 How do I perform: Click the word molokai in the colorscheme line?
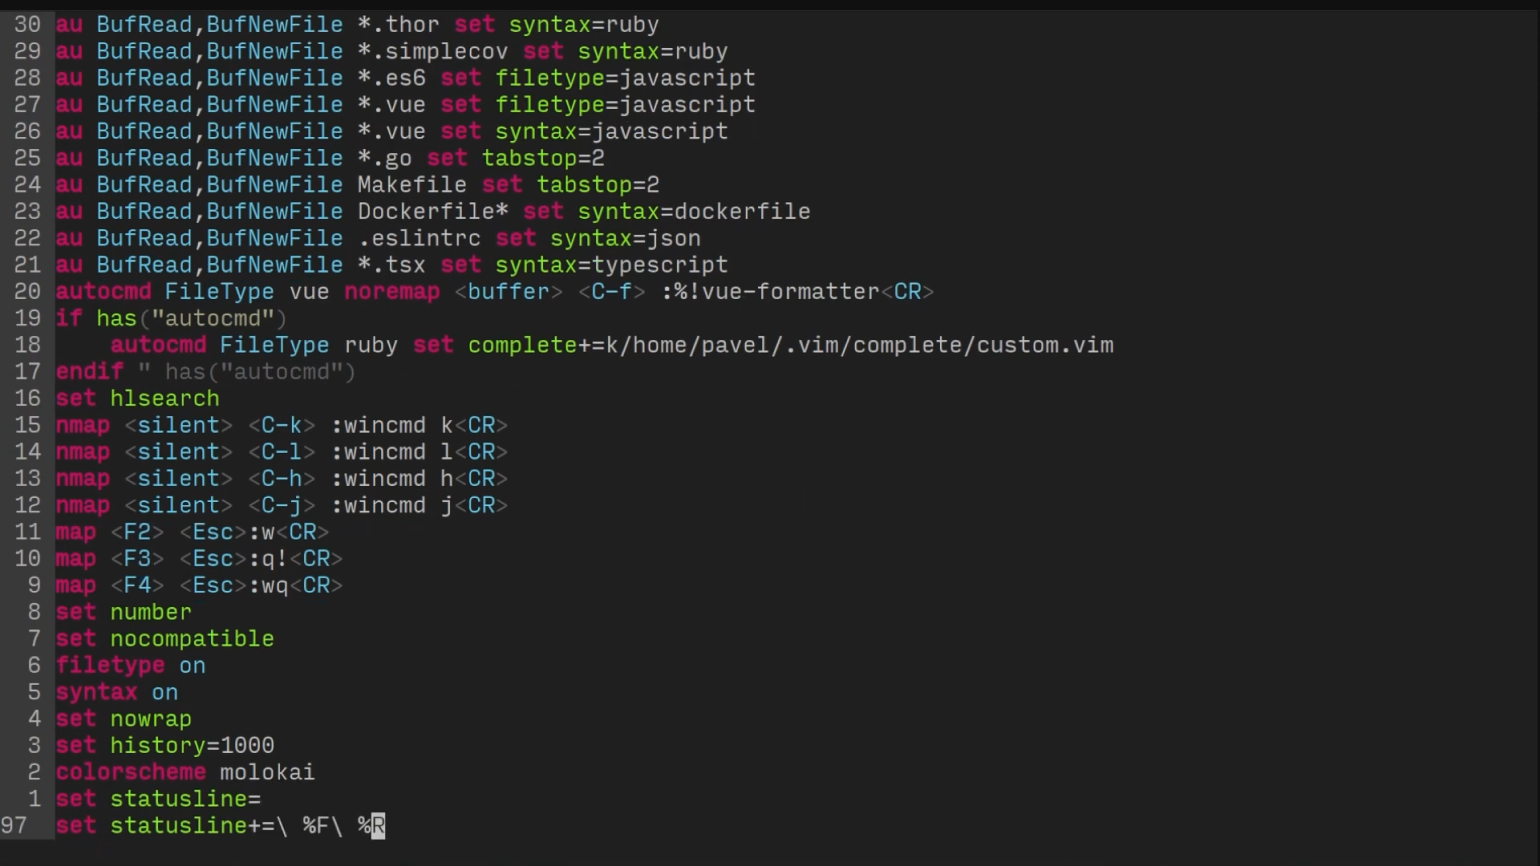click(267, 773)
